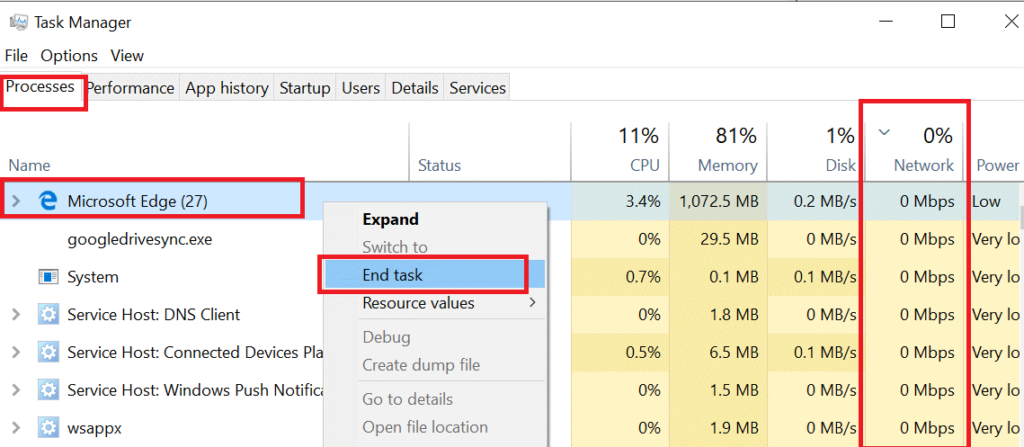The width and height of the screenshot is (1024, 447).
Task: Sort processes by the Name column
Action: coord(205,152)
